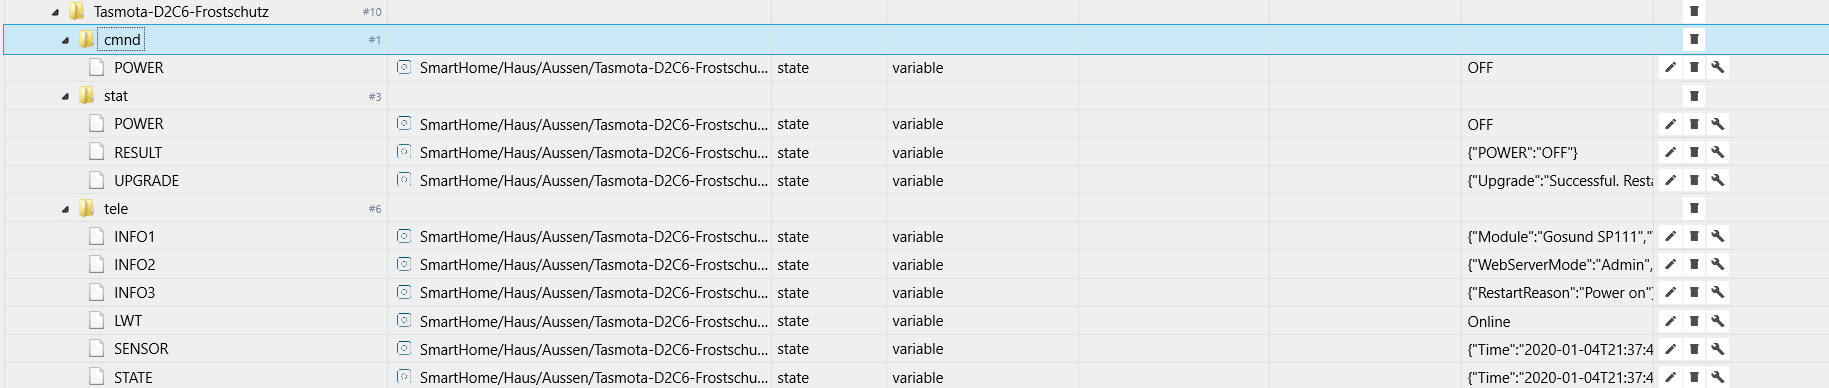Click the trash icon on the tele folder row
This screenshot has width=1829, height=388.
1694,208
